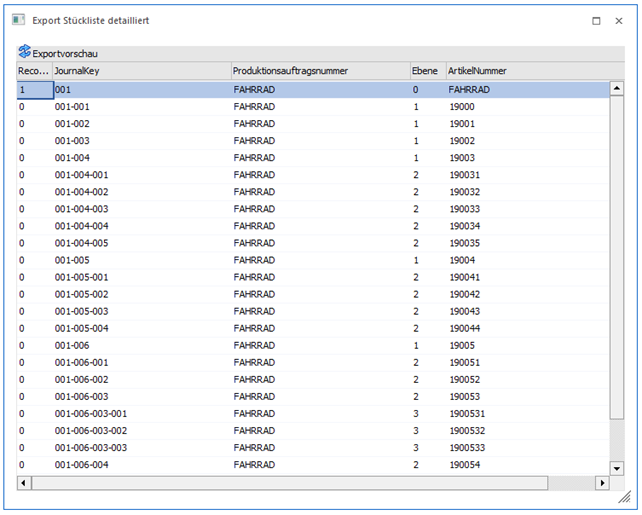Image resolution: width=642 pixels, height=515 pixels.
Task: Maximize the Export Stückliste detailliert window
Action: (x=596, y=20)
